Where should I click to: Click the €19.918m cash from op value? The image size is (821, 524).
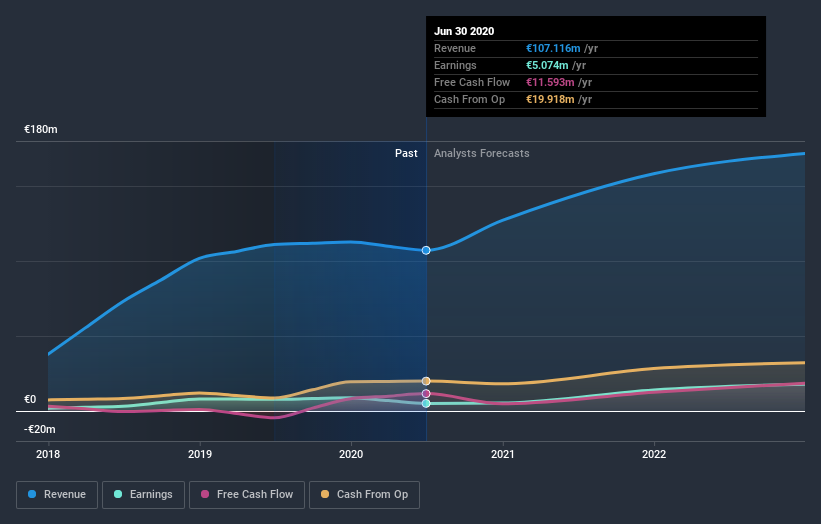(550, 99)
